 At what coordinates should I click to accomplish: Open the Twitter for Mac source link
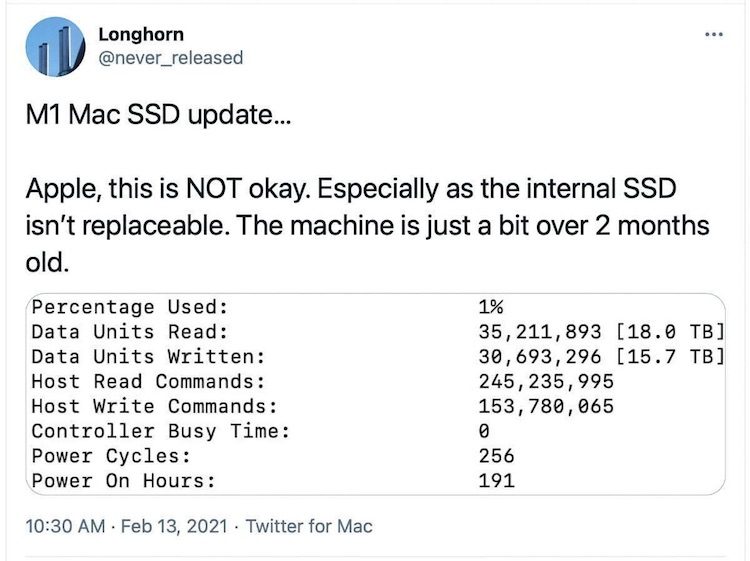(309, 524)
